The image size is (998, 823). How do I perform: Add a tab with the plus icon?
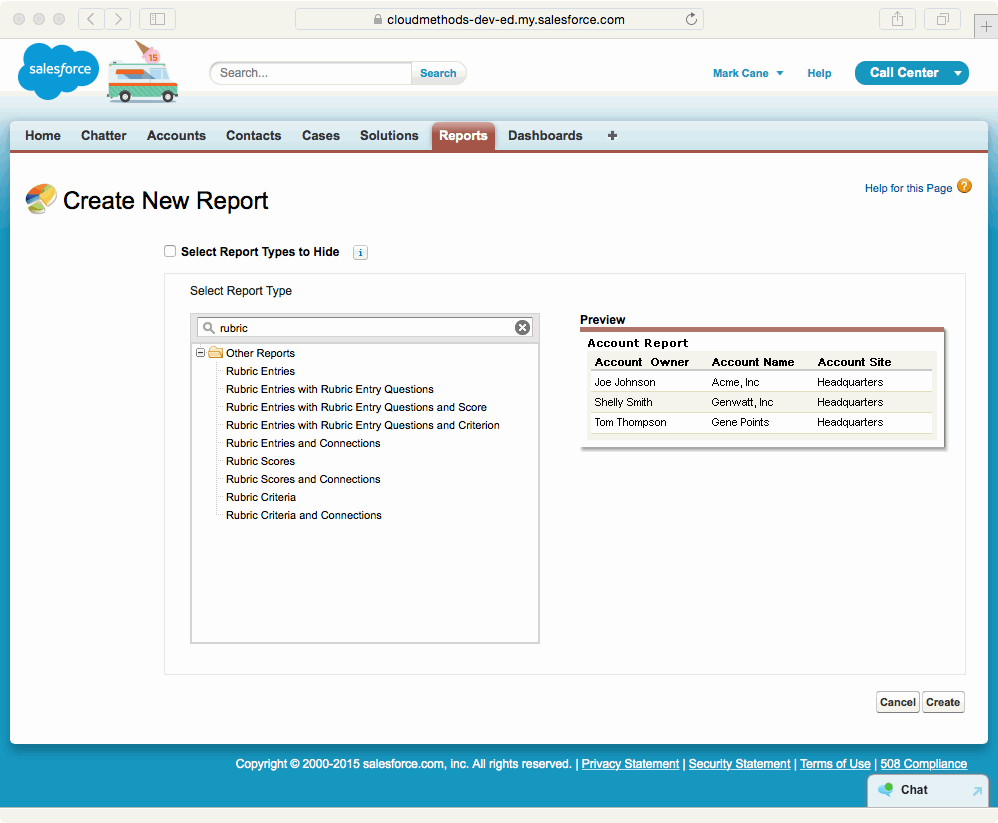point(612,136)
